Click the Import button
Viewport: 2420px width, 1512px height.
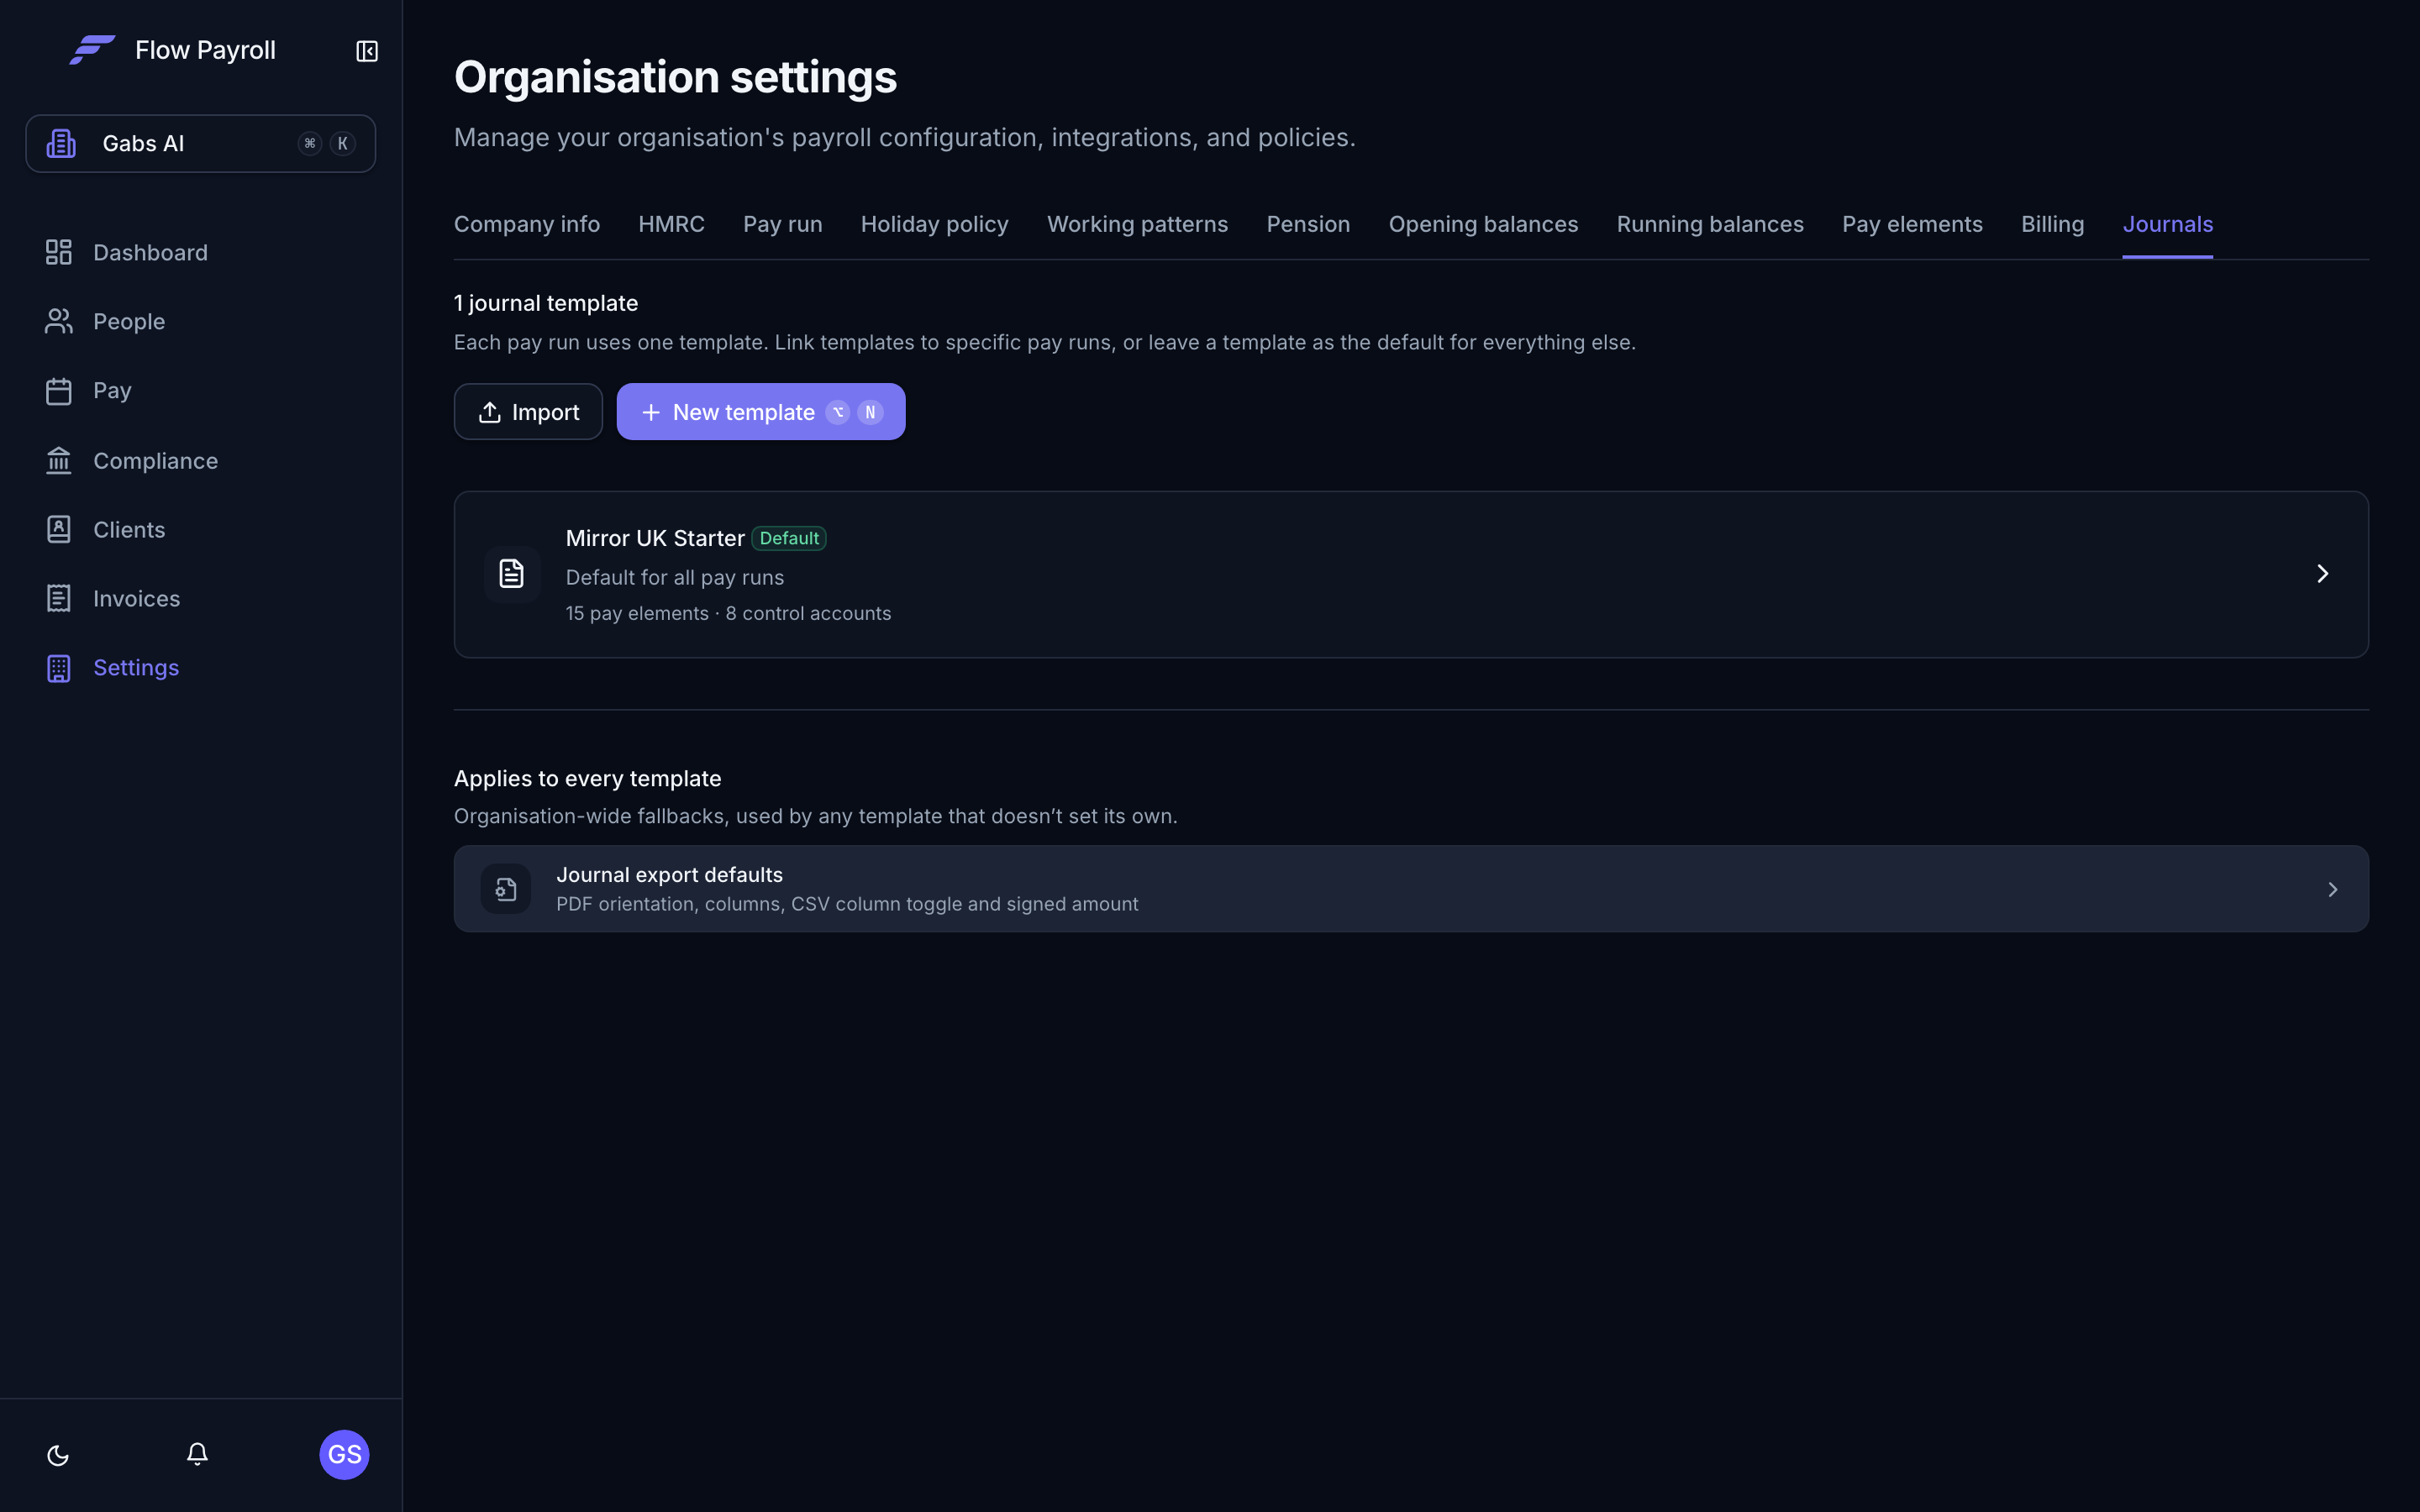(528, 411)
